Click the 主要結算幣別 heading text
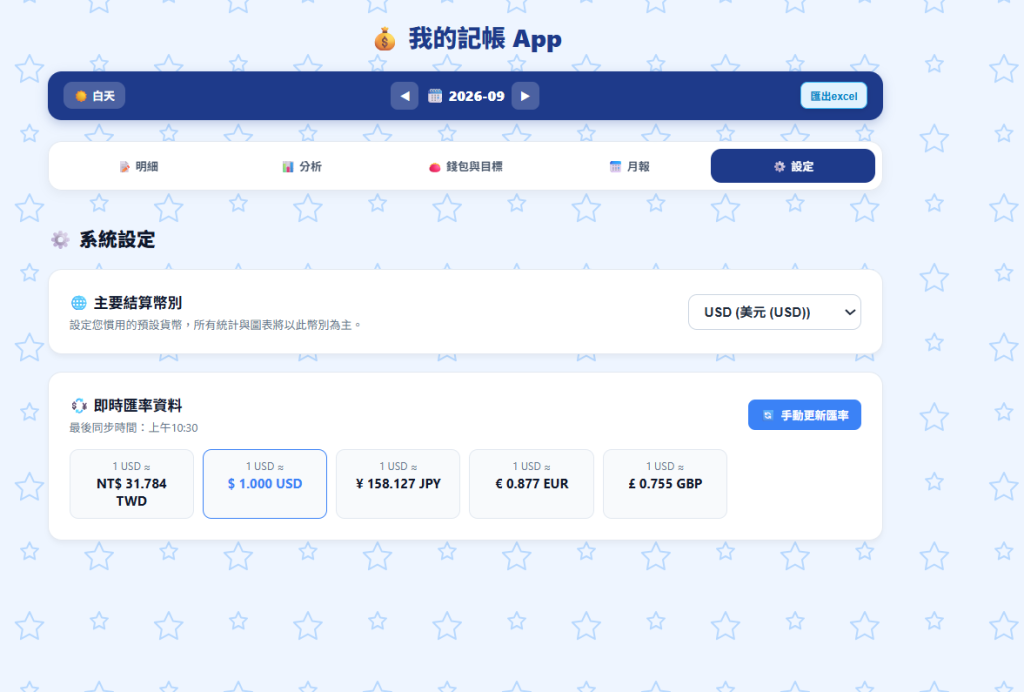The width and height of the screenshot is (1024, 692). (x=138, y=303)
